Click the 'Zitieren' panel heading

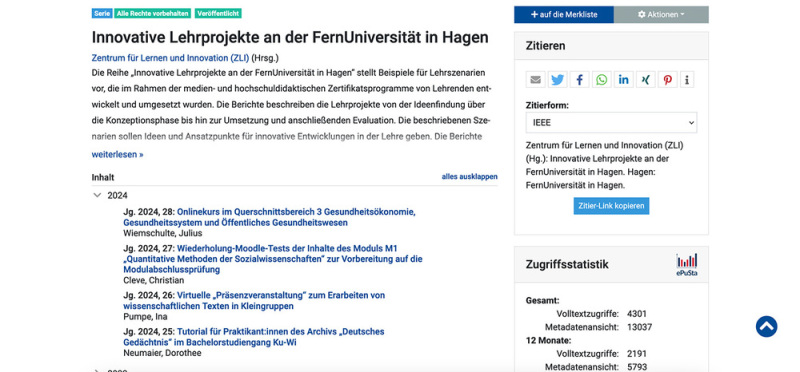click(545, 46)
